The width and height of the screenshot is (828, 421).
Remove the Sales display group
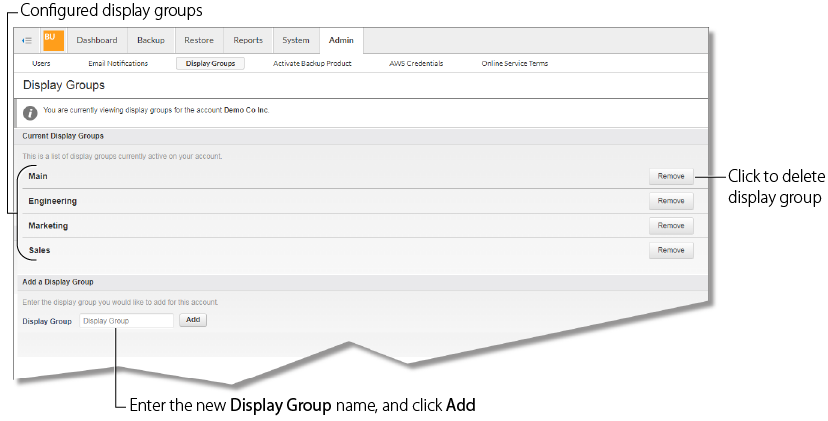coord(671,251)
